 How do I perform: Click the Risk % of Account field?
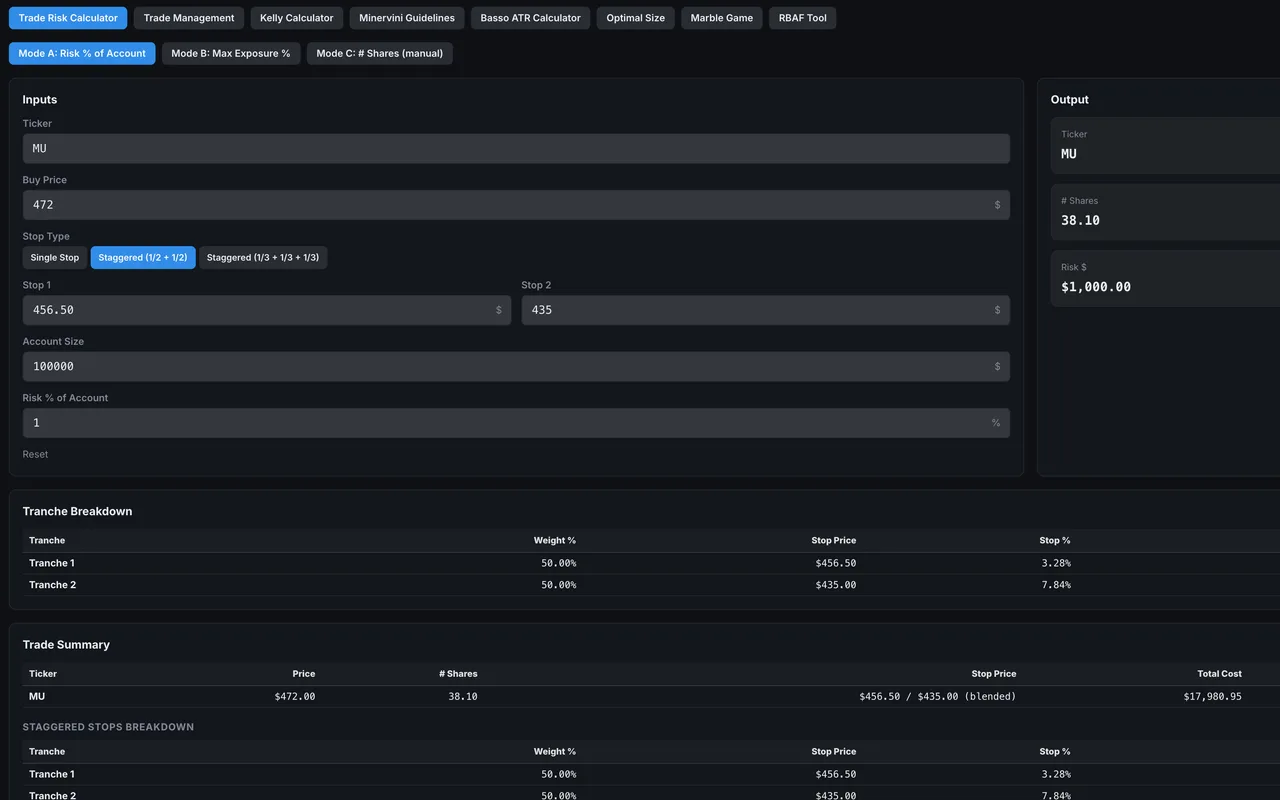516,423
